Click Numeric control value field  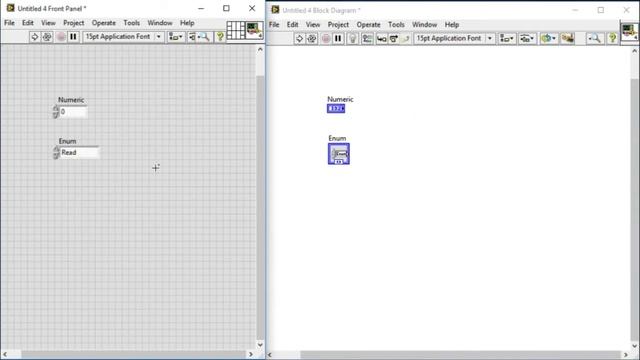(x=73, y=112)
